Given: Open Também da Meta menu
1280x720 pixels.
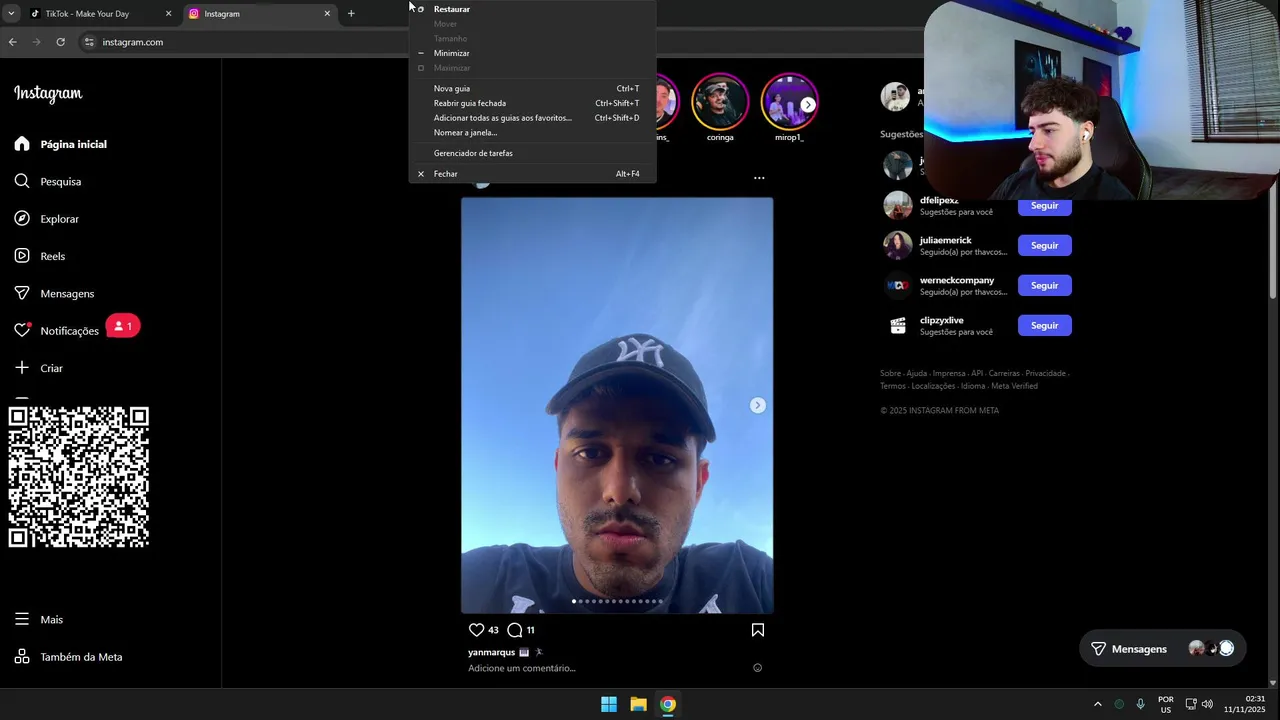Looking at the screenshot, I should click(68, 657).
